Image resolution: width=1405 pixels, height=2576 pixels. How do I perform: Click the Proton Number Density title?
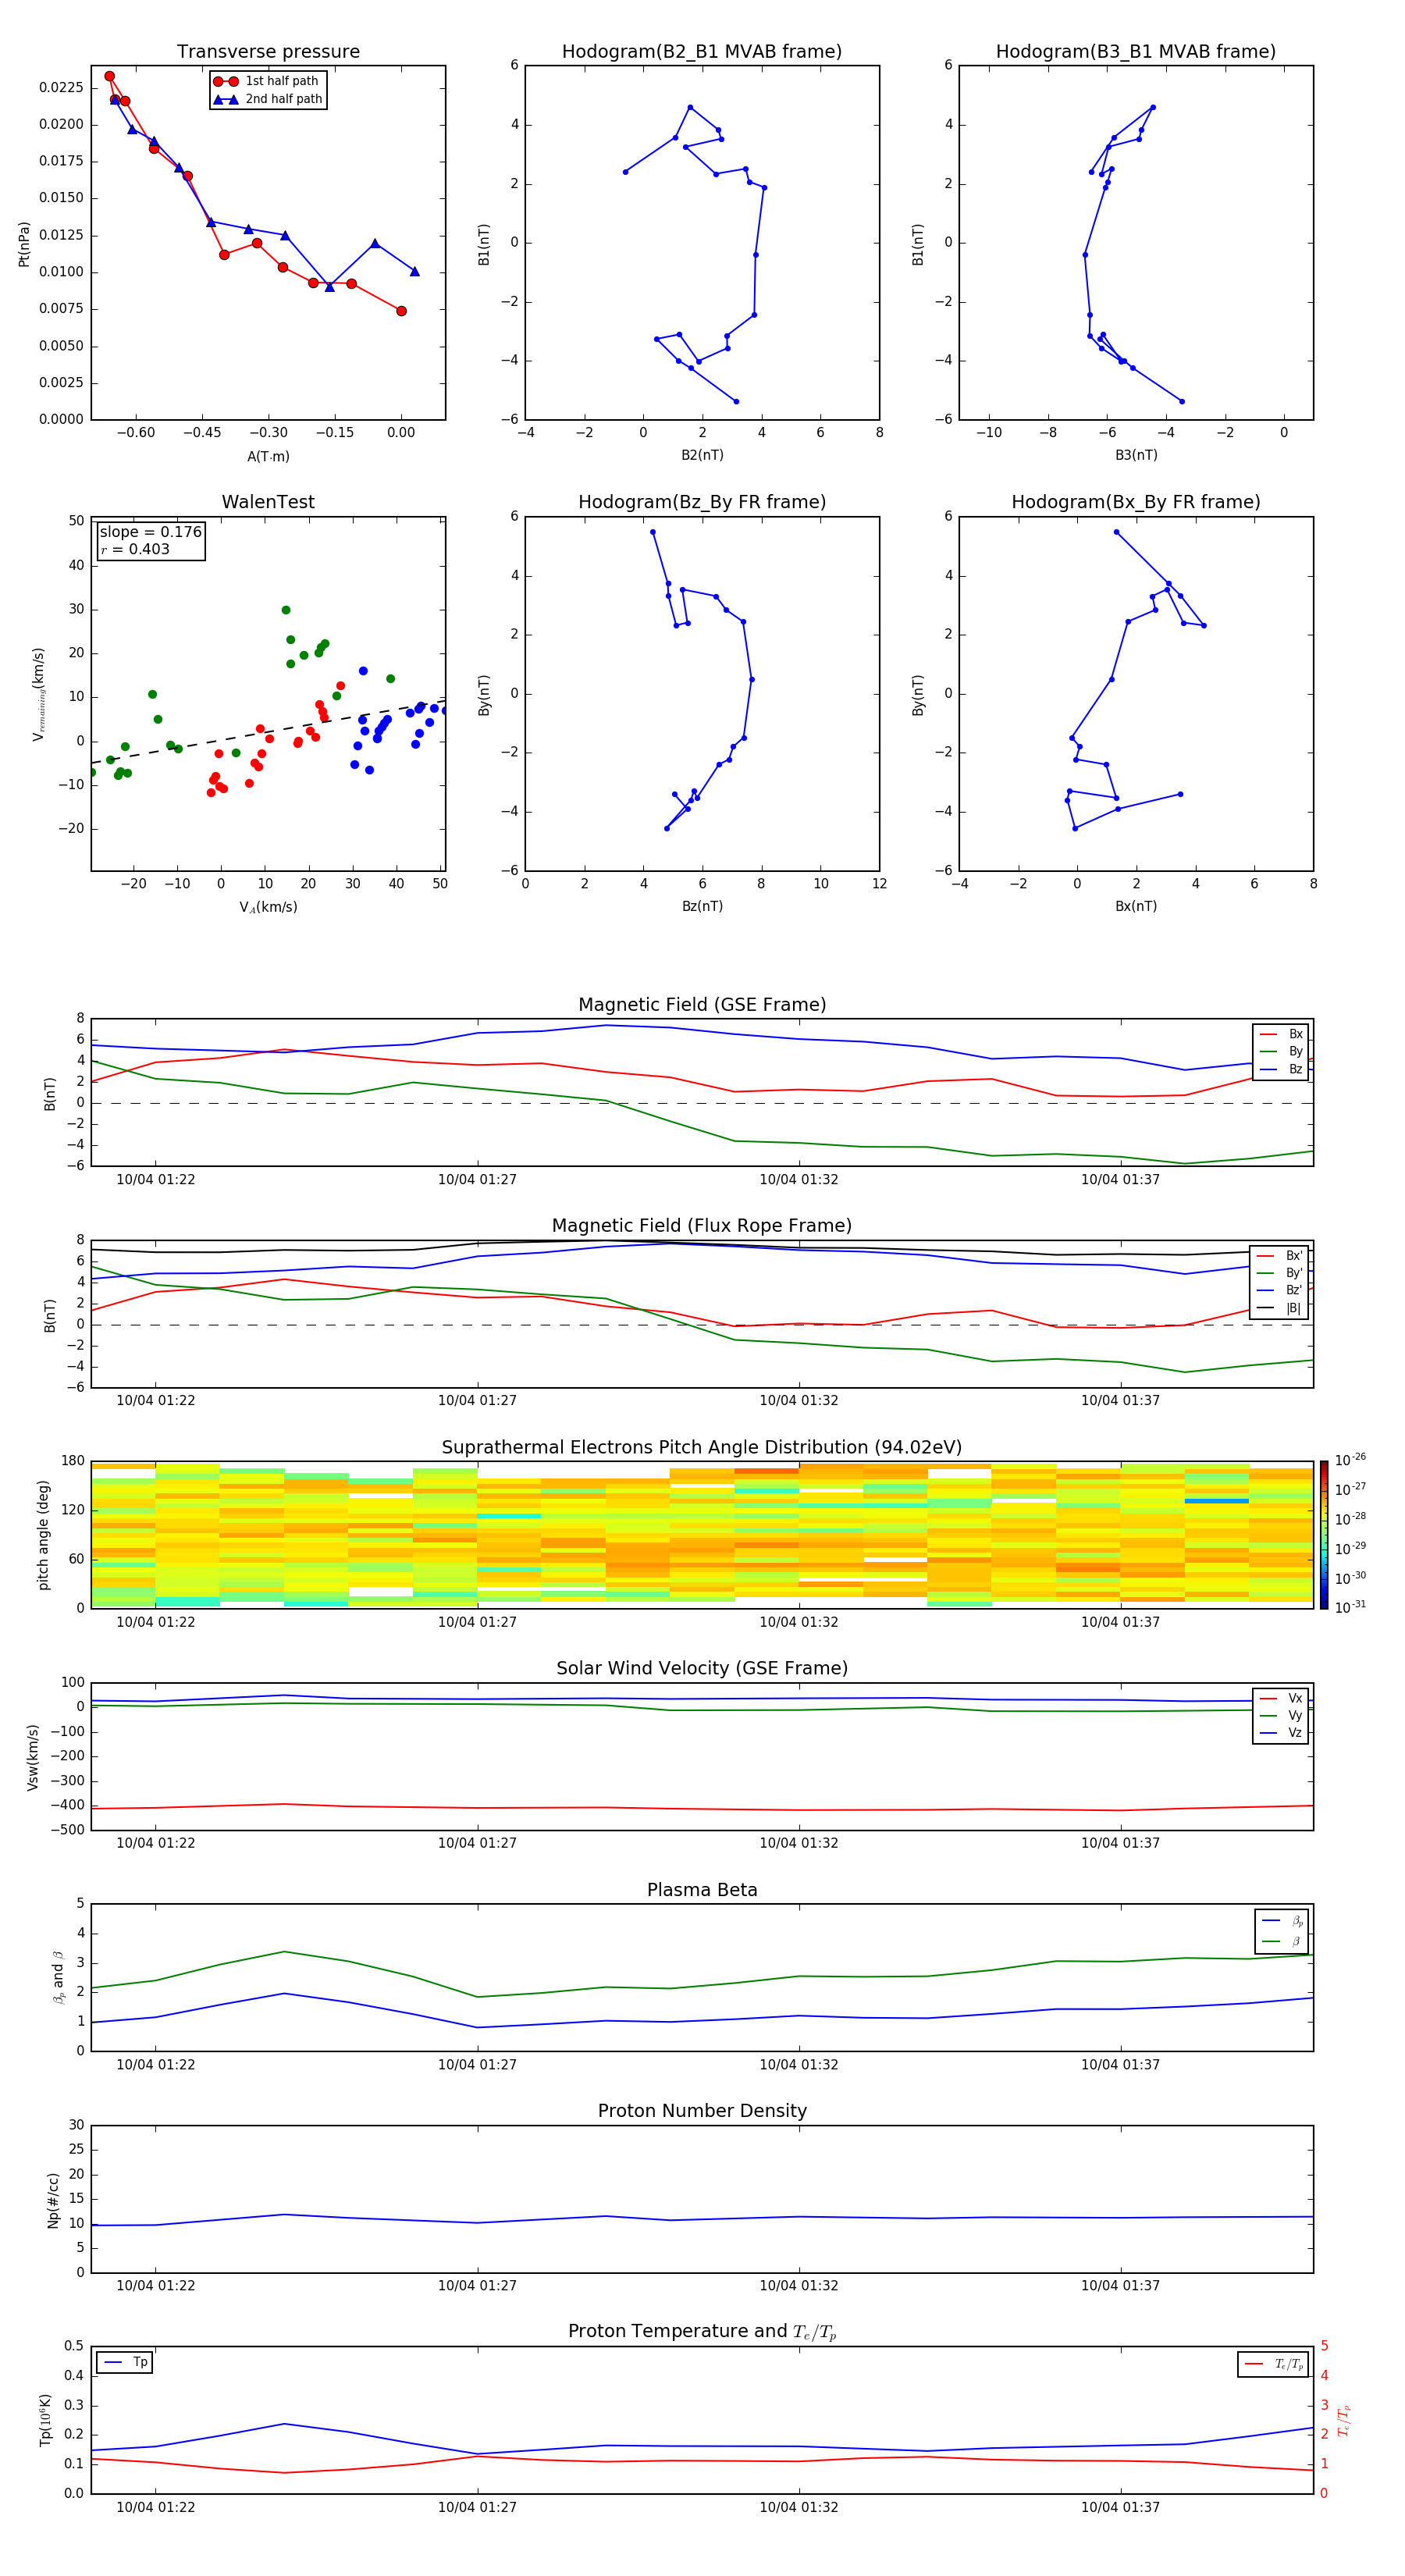tap(702, 2111)
